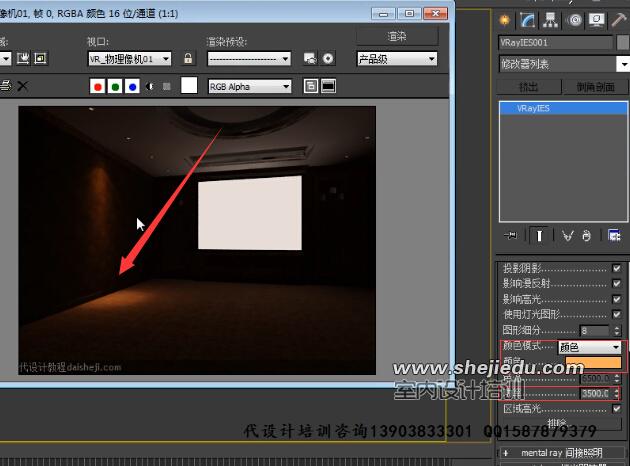This screenshot has width=630, height=466.
Task: Enable the green channel display
Action: (x=115, y=87)
